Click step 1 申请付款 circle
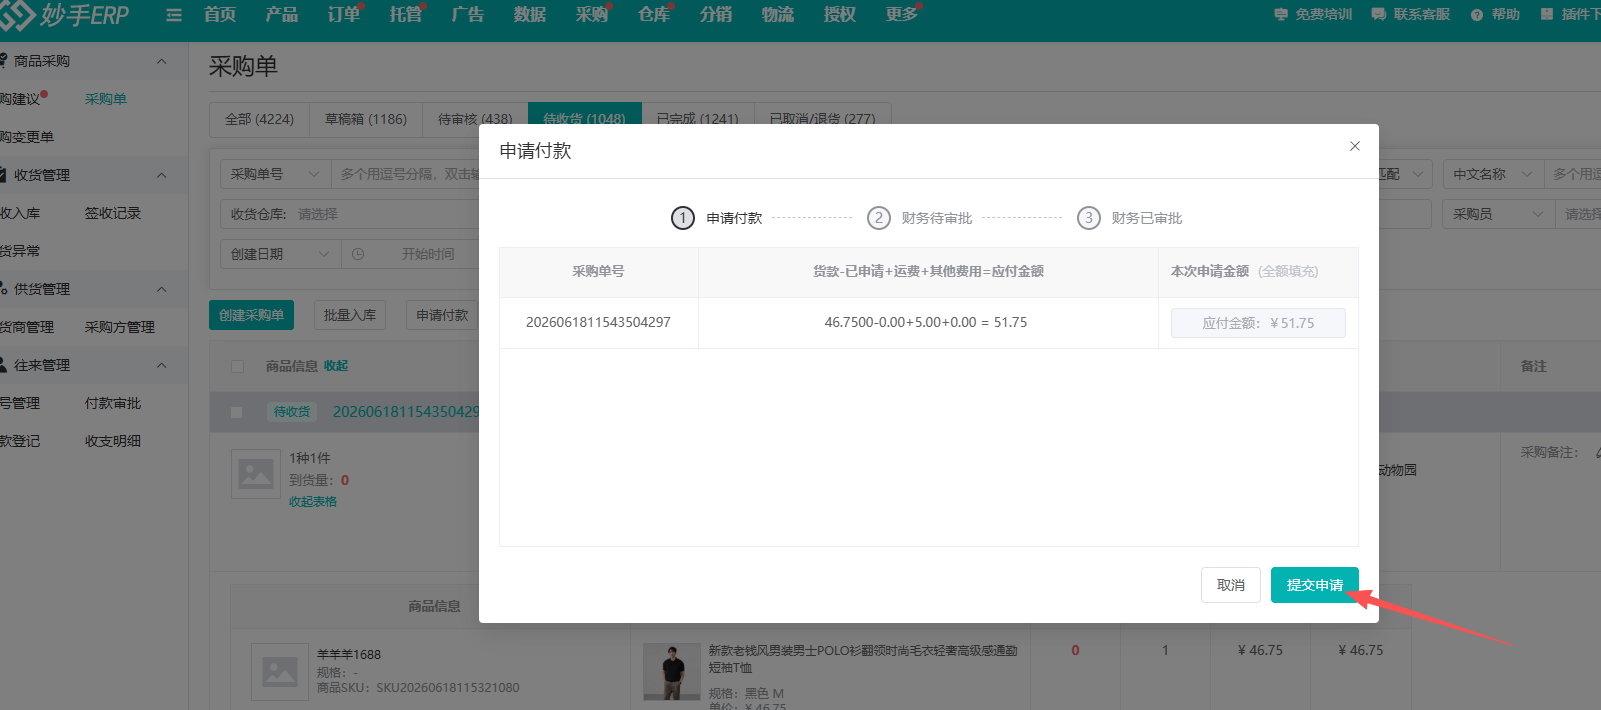1601x710 pixels. coord(683,218)
